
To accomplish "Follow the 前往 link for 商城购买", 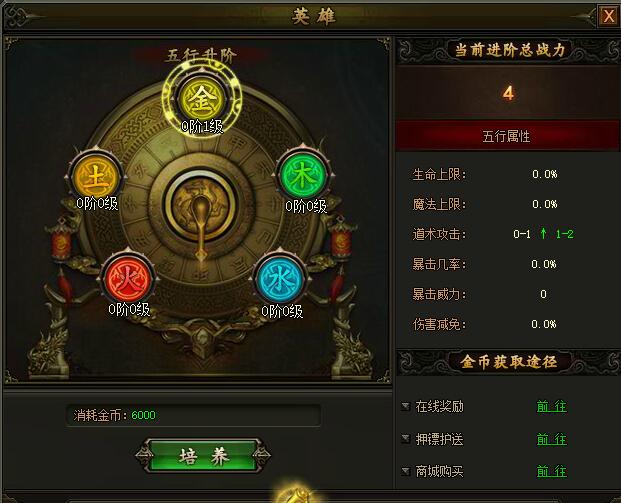I will pyautogui.click(x=551, y=471).
